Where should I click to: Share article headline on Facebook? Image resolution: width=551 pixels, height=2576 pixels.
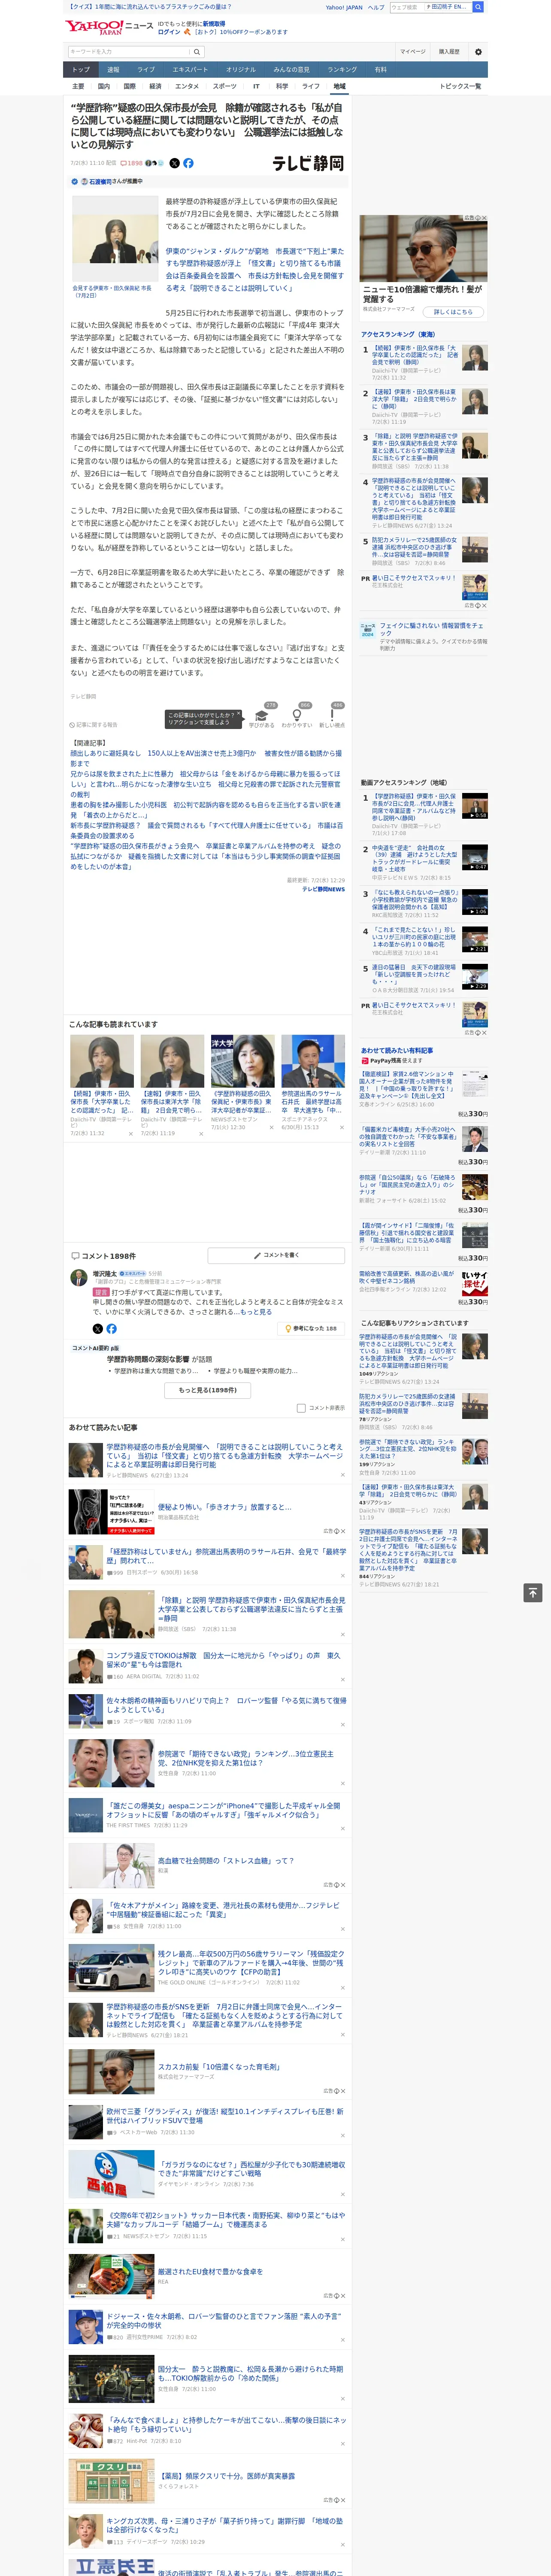coord(188,163)
